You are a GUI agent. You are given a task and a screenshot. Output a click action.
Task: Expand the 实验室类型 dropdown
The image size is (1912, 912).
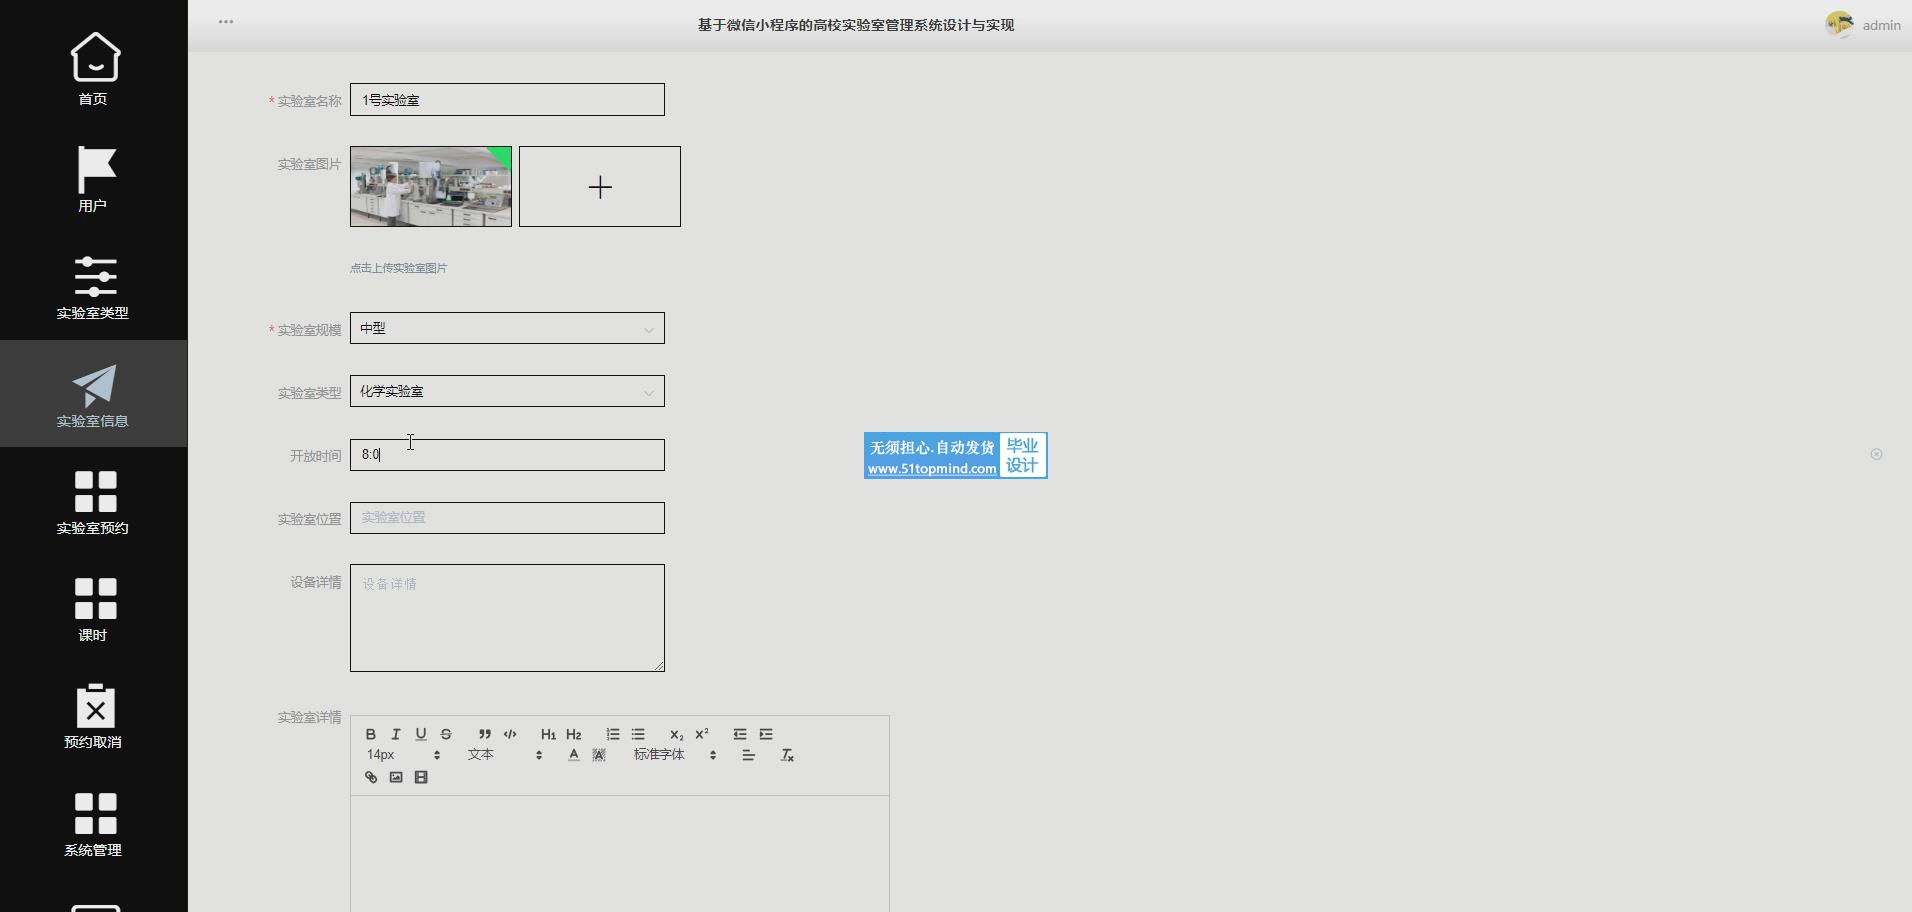tap(507, 392)
